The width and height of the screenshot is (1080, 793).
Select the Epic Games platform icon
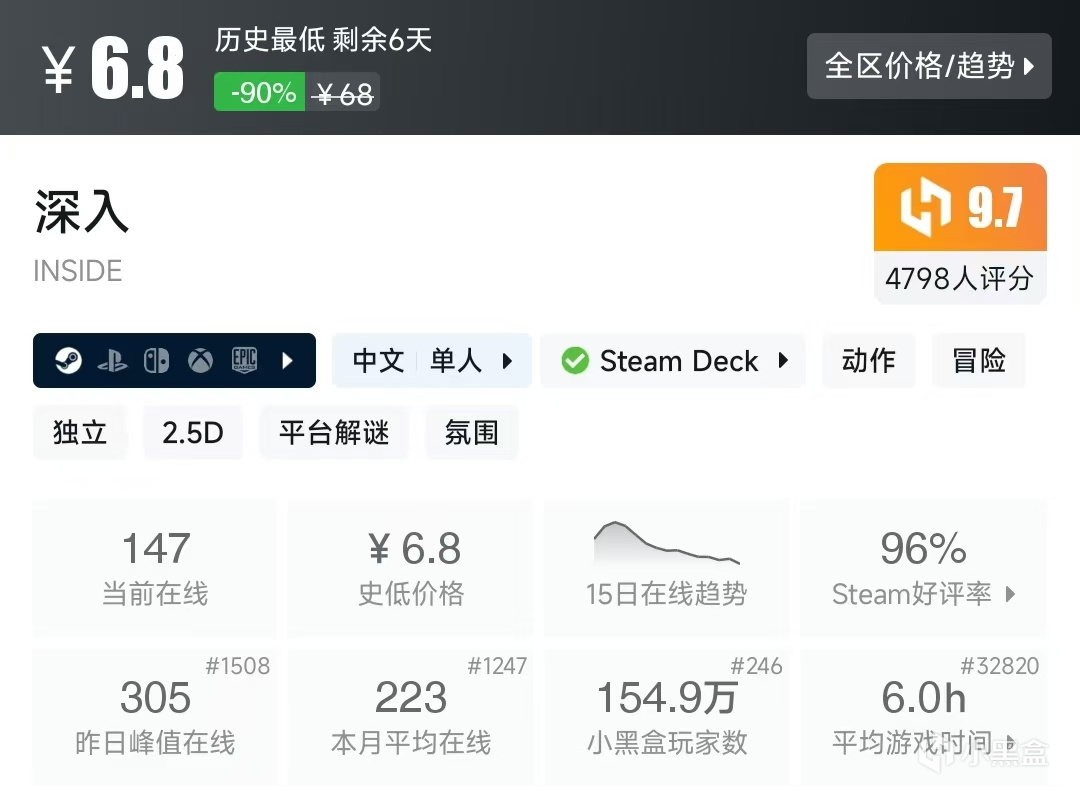(243, 360)
